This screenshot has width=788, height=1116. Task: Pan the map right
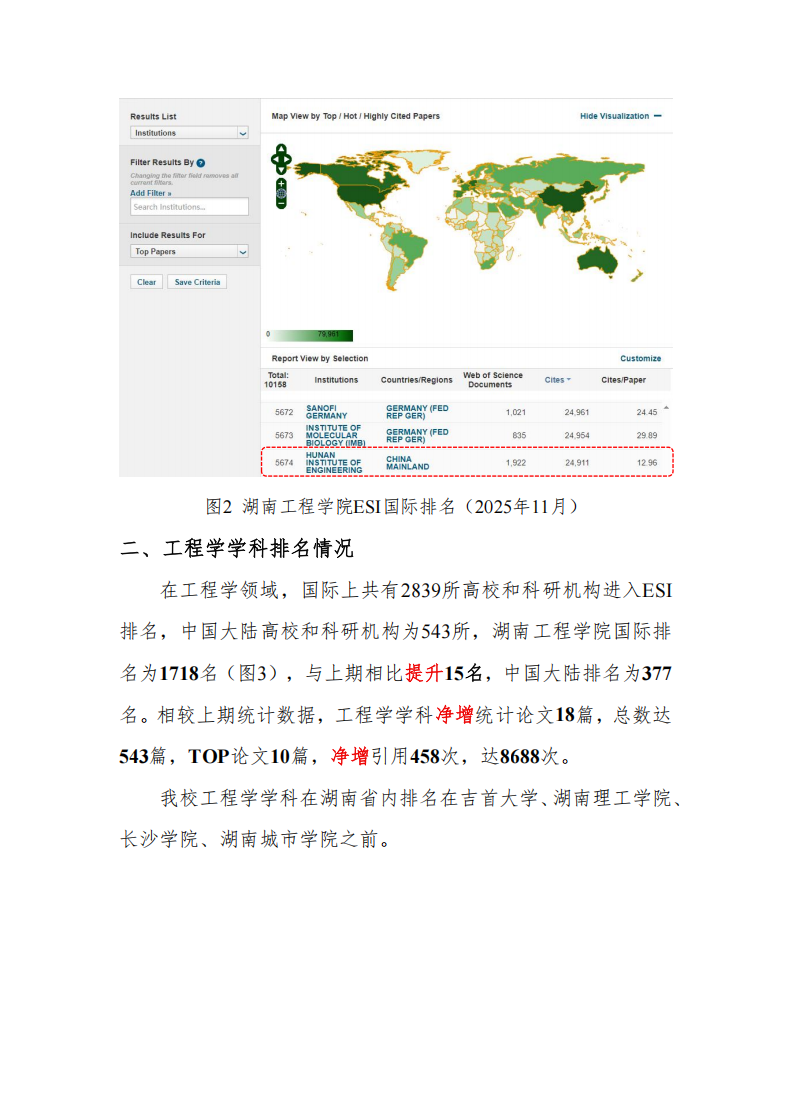(289, 157)
